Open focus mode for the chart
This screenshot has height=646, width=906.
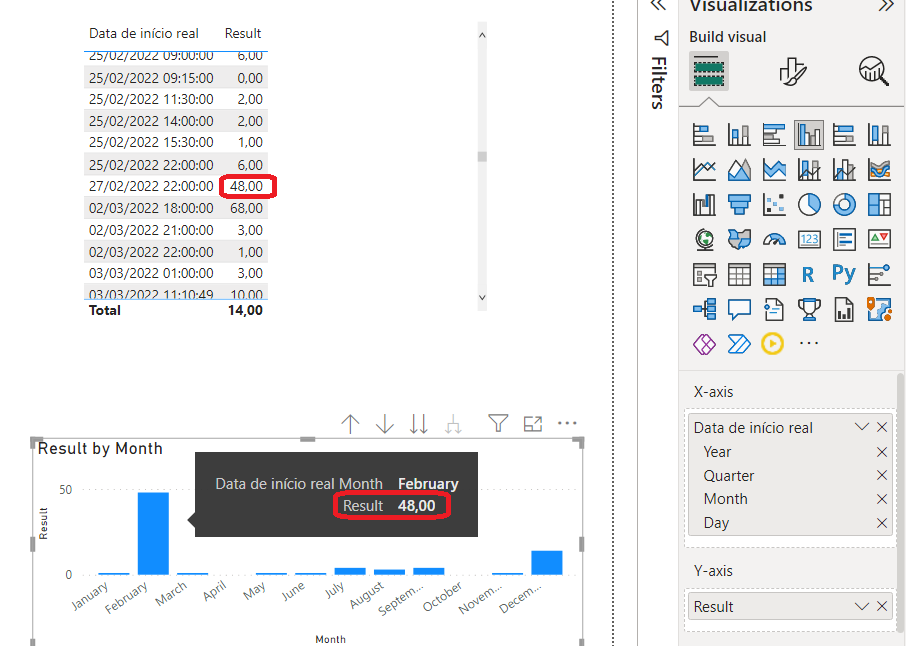(533, 424)
